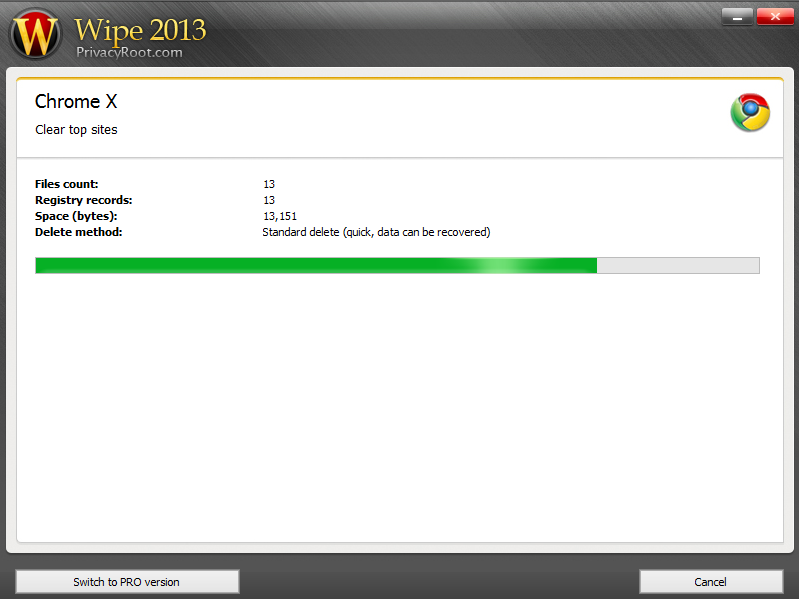Minimize the Wipe 2013 window
This screenshot has height=599, width=799.
[737, 17]
